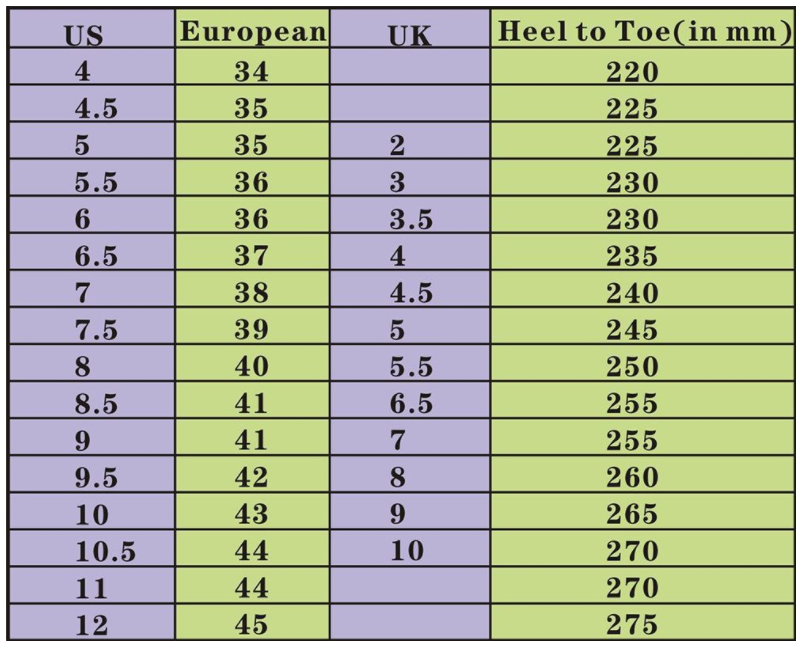
Task: Click the 220 mm heel-to-toe value
Action: click(x=632, y=72)
